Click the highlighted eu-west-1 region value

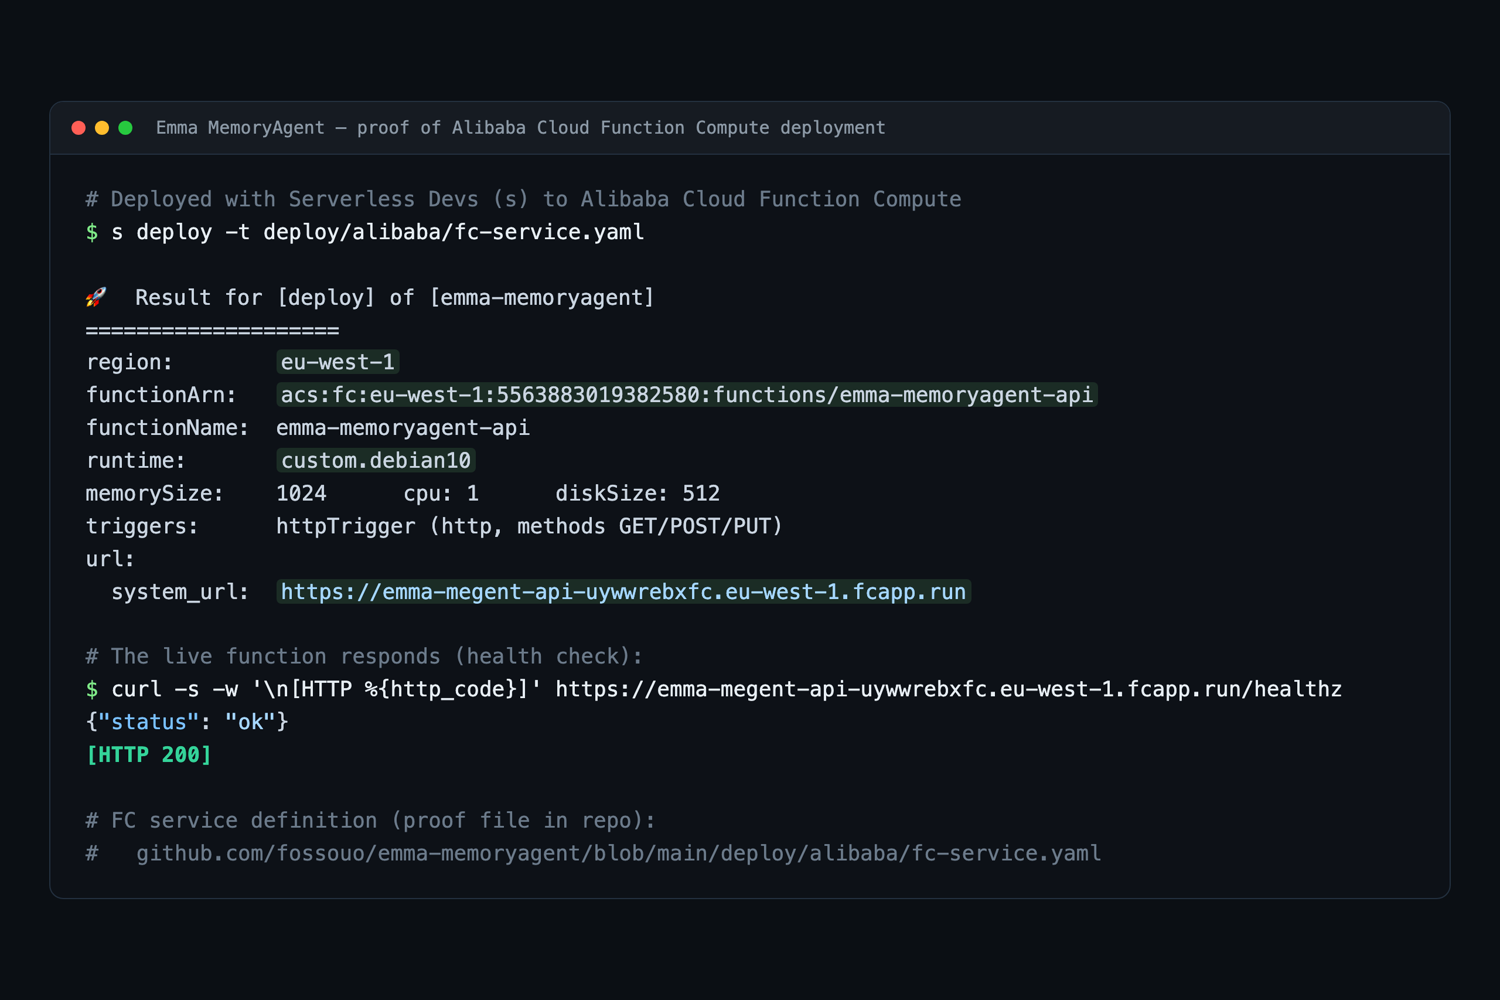[338, 362]
